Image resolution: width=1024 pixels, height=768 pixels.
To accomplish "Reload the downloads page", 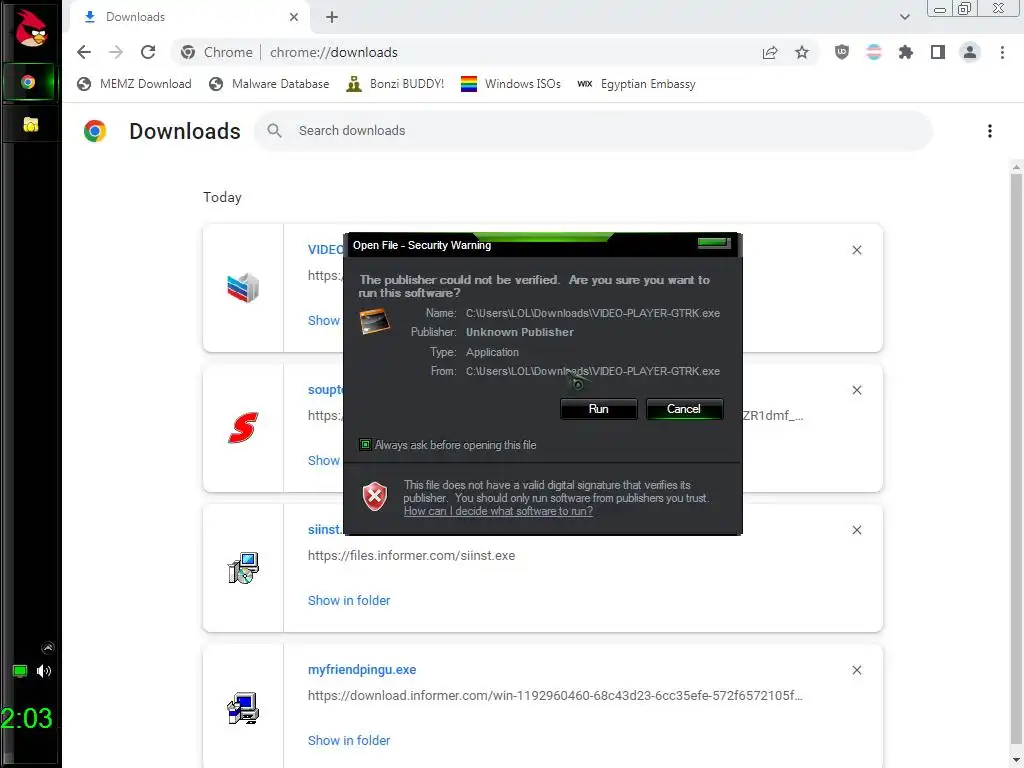I will pos(148,52).
